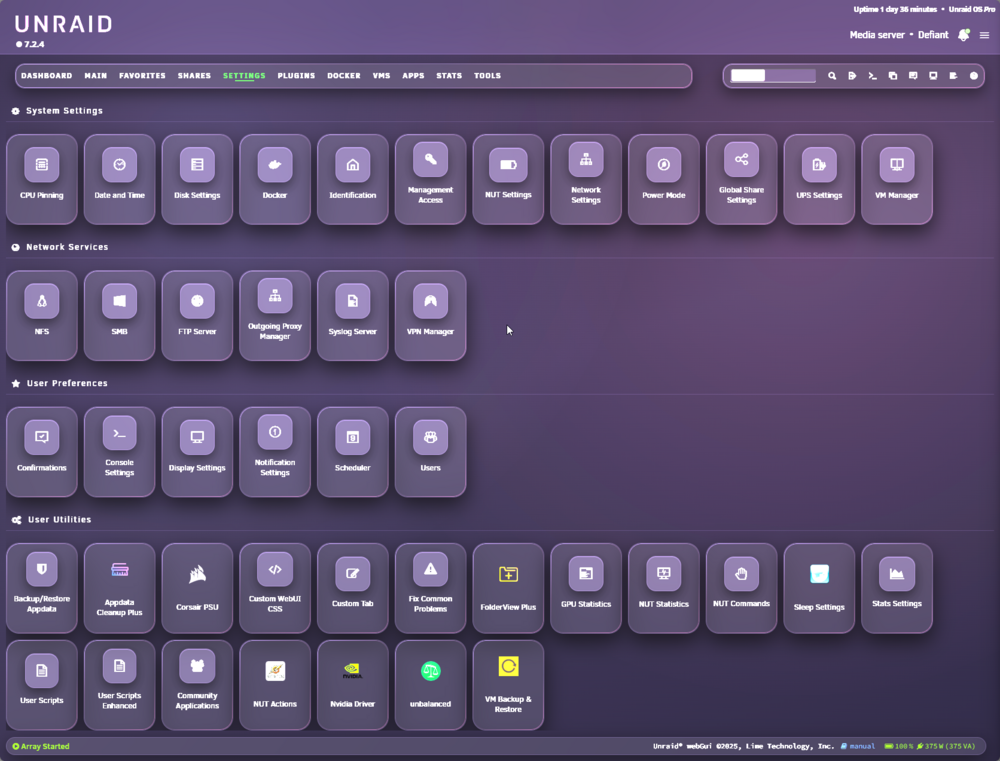Open SMB settings tile

tap(119, 315)
